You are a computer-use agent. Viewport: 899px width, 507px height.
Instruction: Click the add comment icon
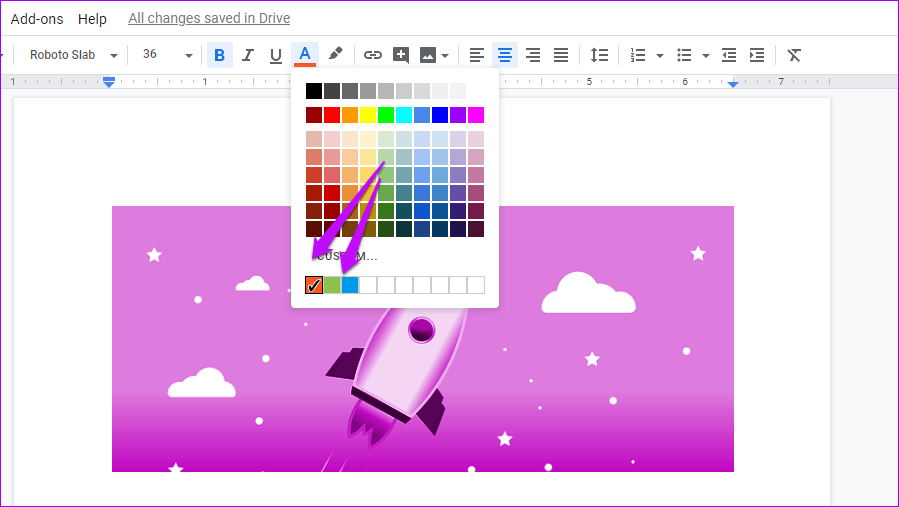(401, 55)
